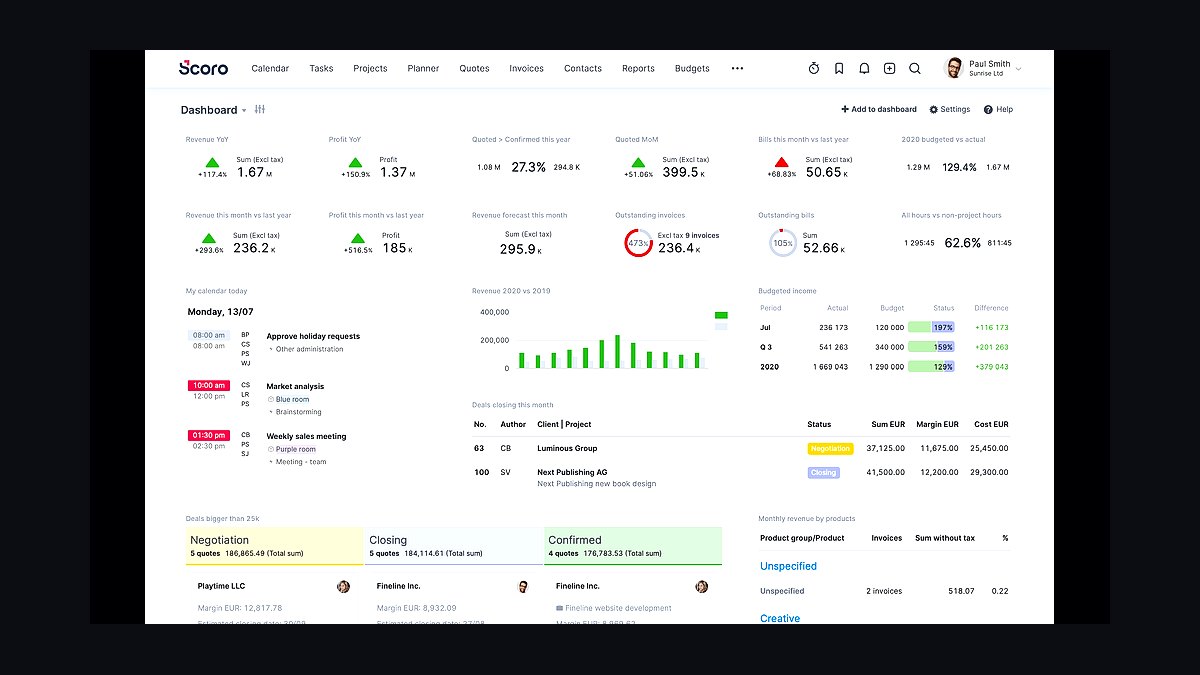The image size is (1200, 675).
Task: Click Revenue YoY green up arrow
Action: 212,162
